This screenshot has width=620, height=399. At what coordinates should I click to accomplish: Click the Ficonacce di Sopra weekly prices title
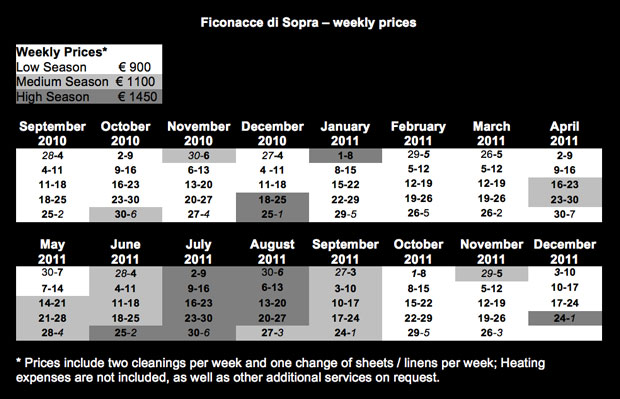pyautogui.click(x=308, y=23)
